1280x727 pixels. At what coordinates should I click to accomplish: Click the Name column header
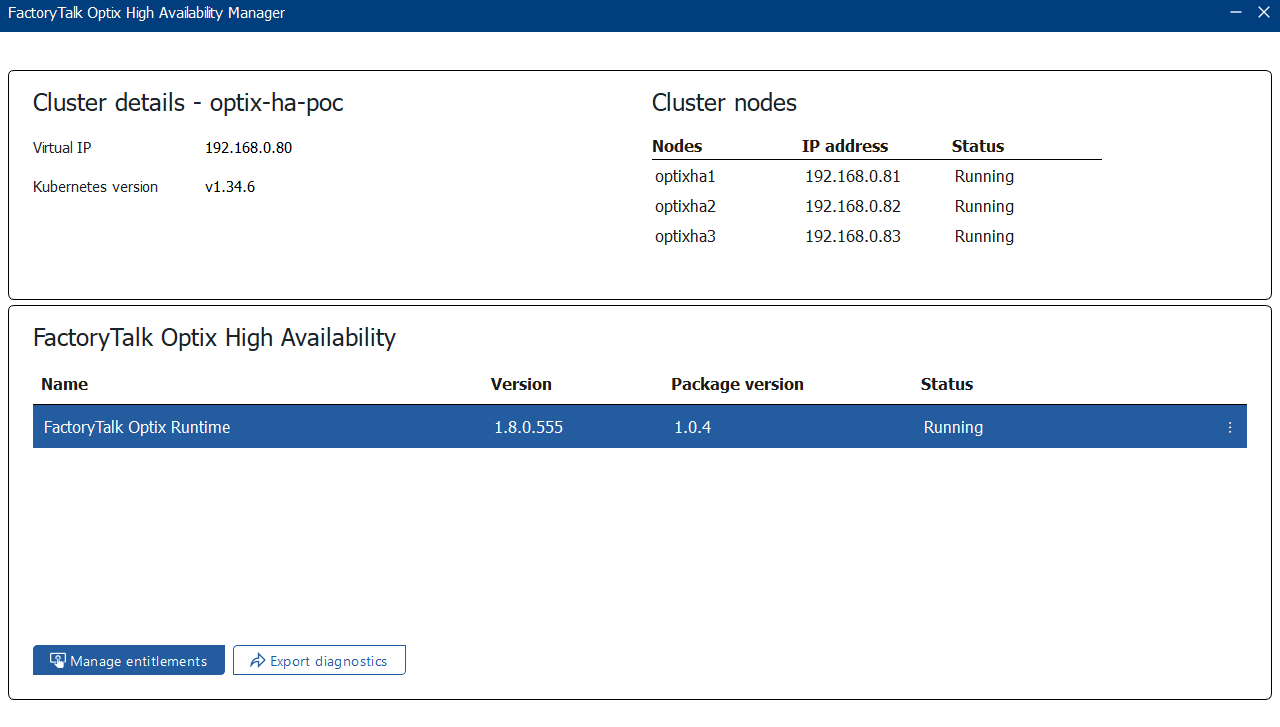click(x=65, y=384)
